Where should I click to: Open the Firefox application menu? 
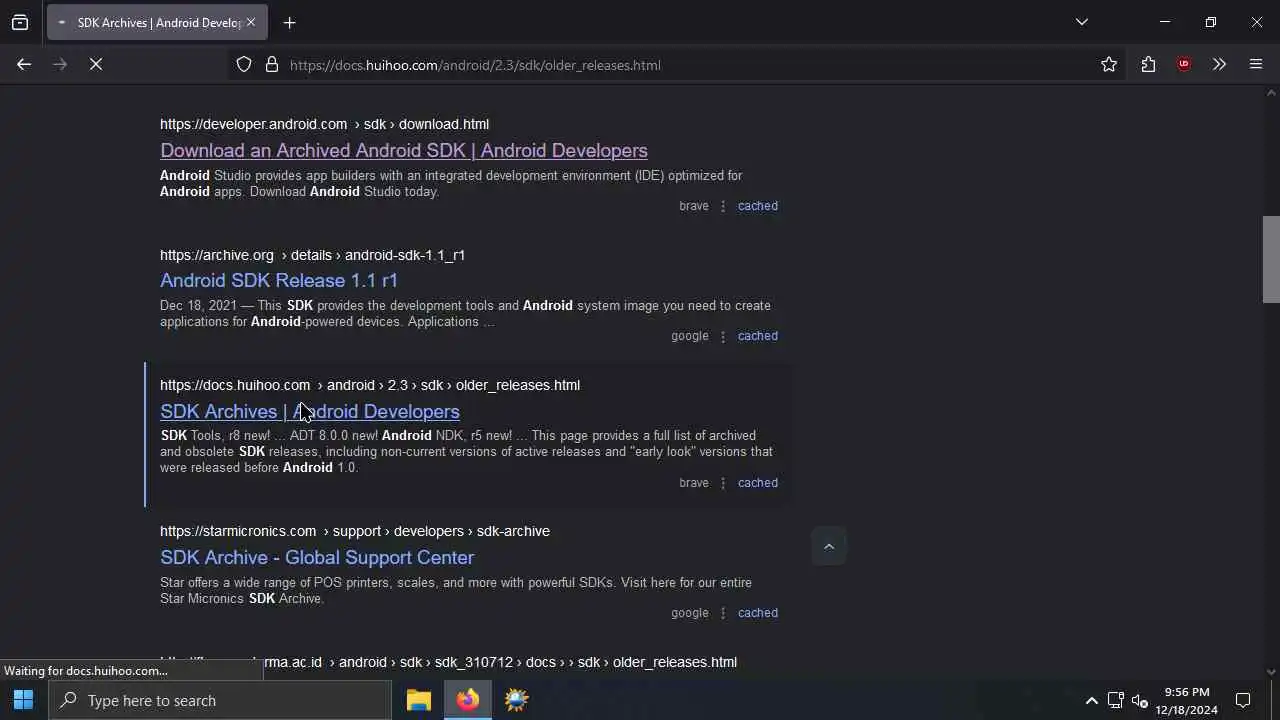coord(1256,64)
